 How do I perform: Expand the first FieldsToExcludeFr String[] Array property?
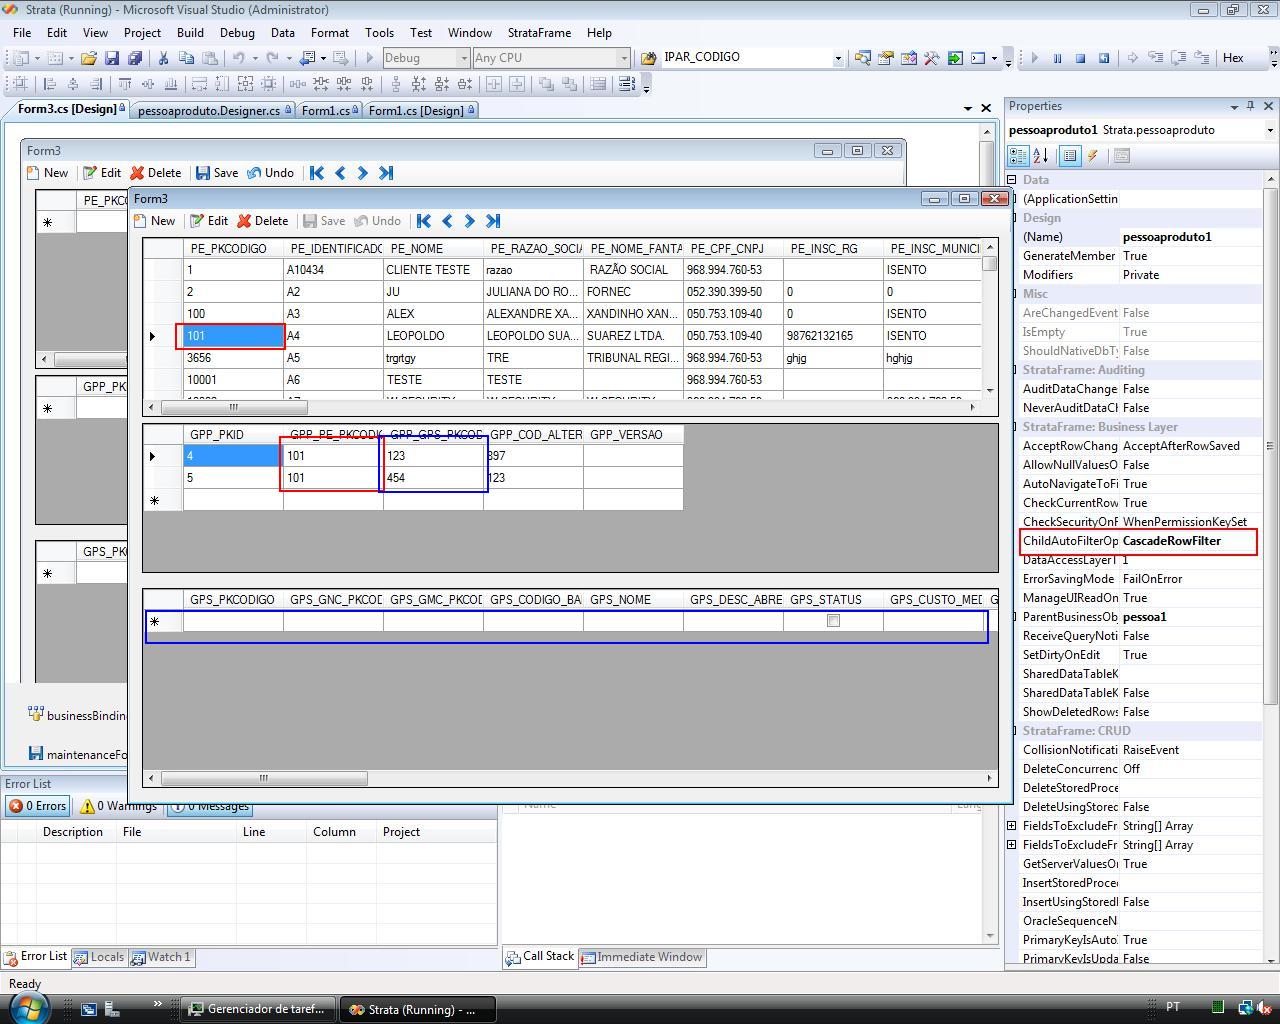click(x=1012, y=826)
